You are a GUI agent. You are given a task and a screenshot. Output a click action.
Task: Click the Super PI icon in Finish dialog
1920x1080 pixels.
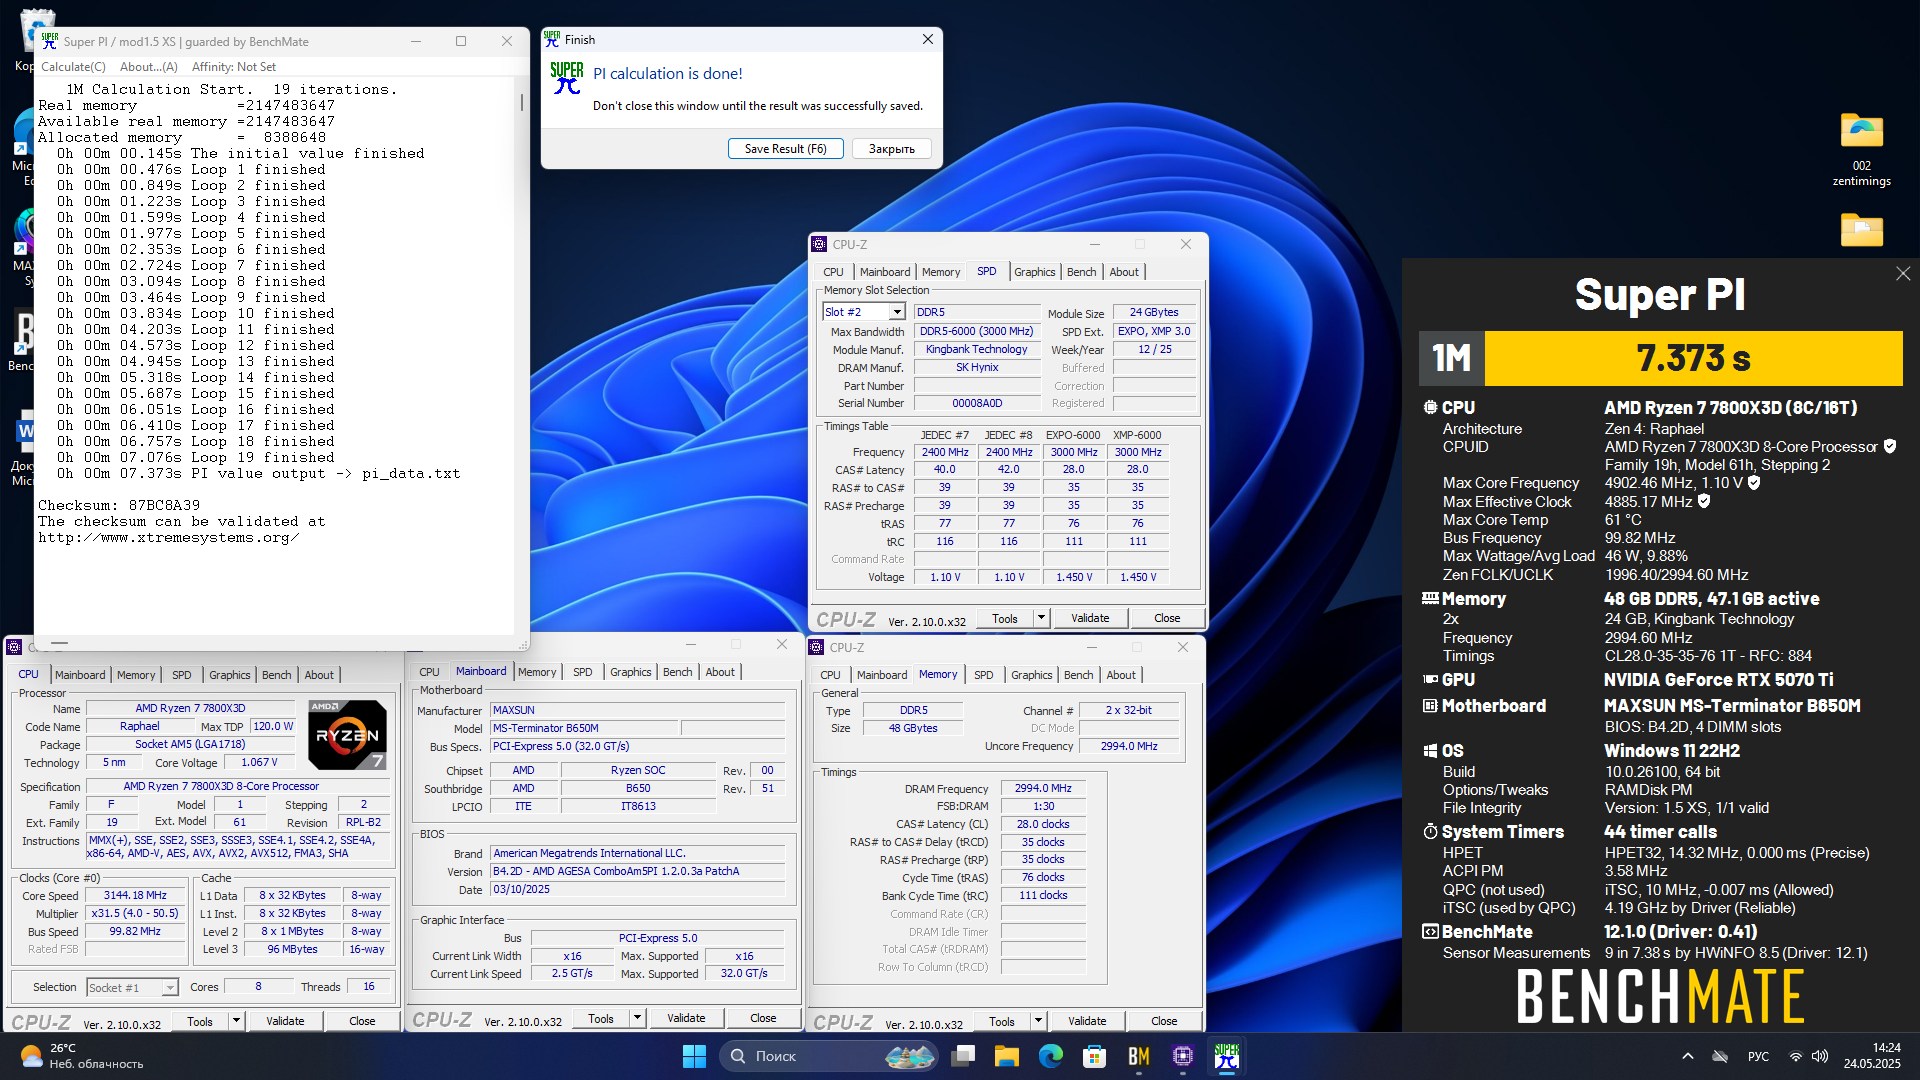(x=567, y=78)
